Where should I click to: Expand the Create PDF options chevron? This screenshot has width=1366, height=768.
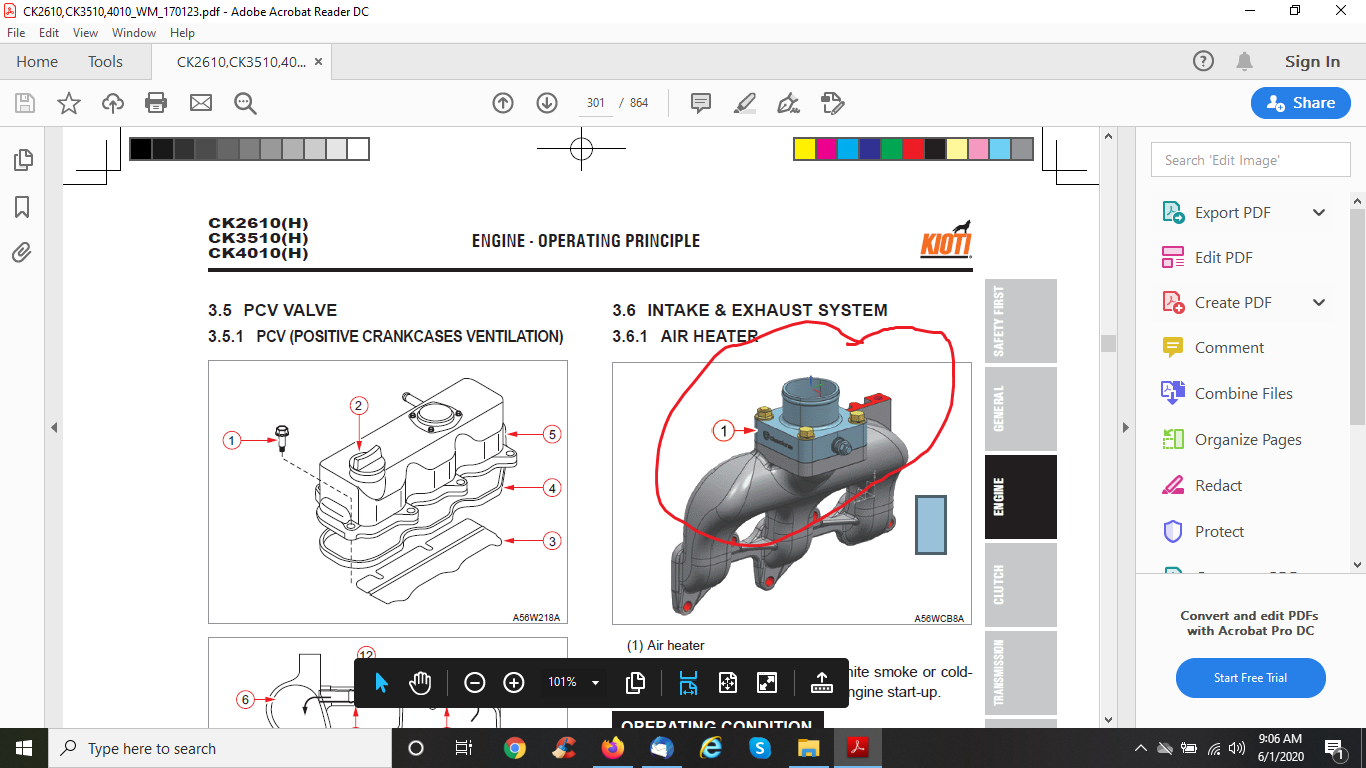pos(1319,303)
